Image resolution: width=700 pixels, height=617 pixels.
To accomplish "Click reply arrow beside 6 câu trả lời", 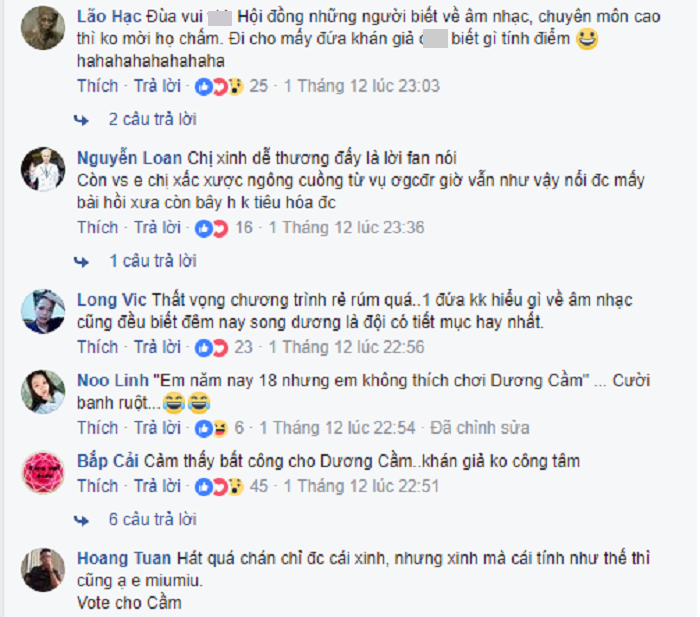I will point(81,520).
